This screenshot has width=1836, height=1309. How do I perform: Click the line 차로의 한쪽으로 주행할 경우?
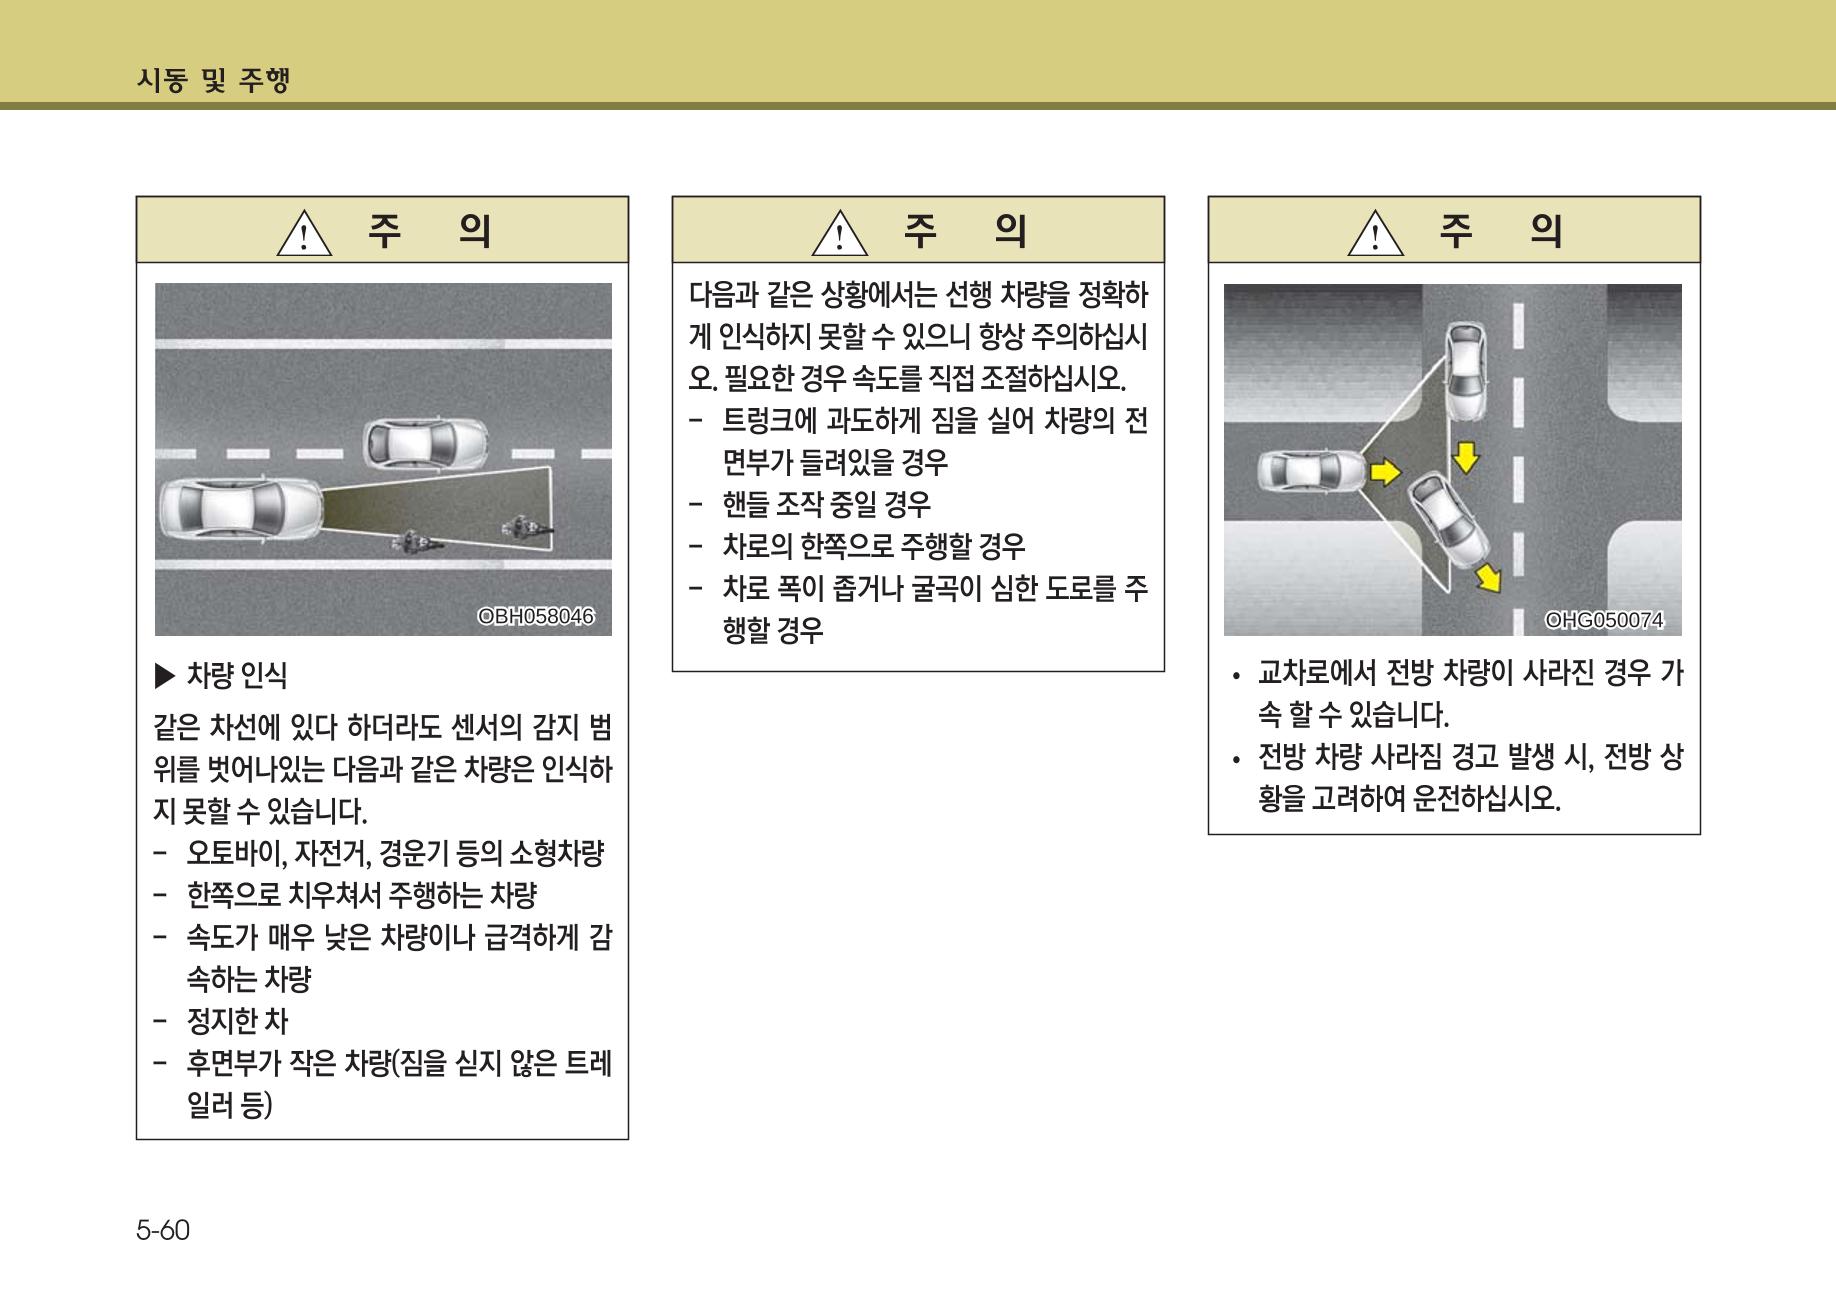point(874,547)
